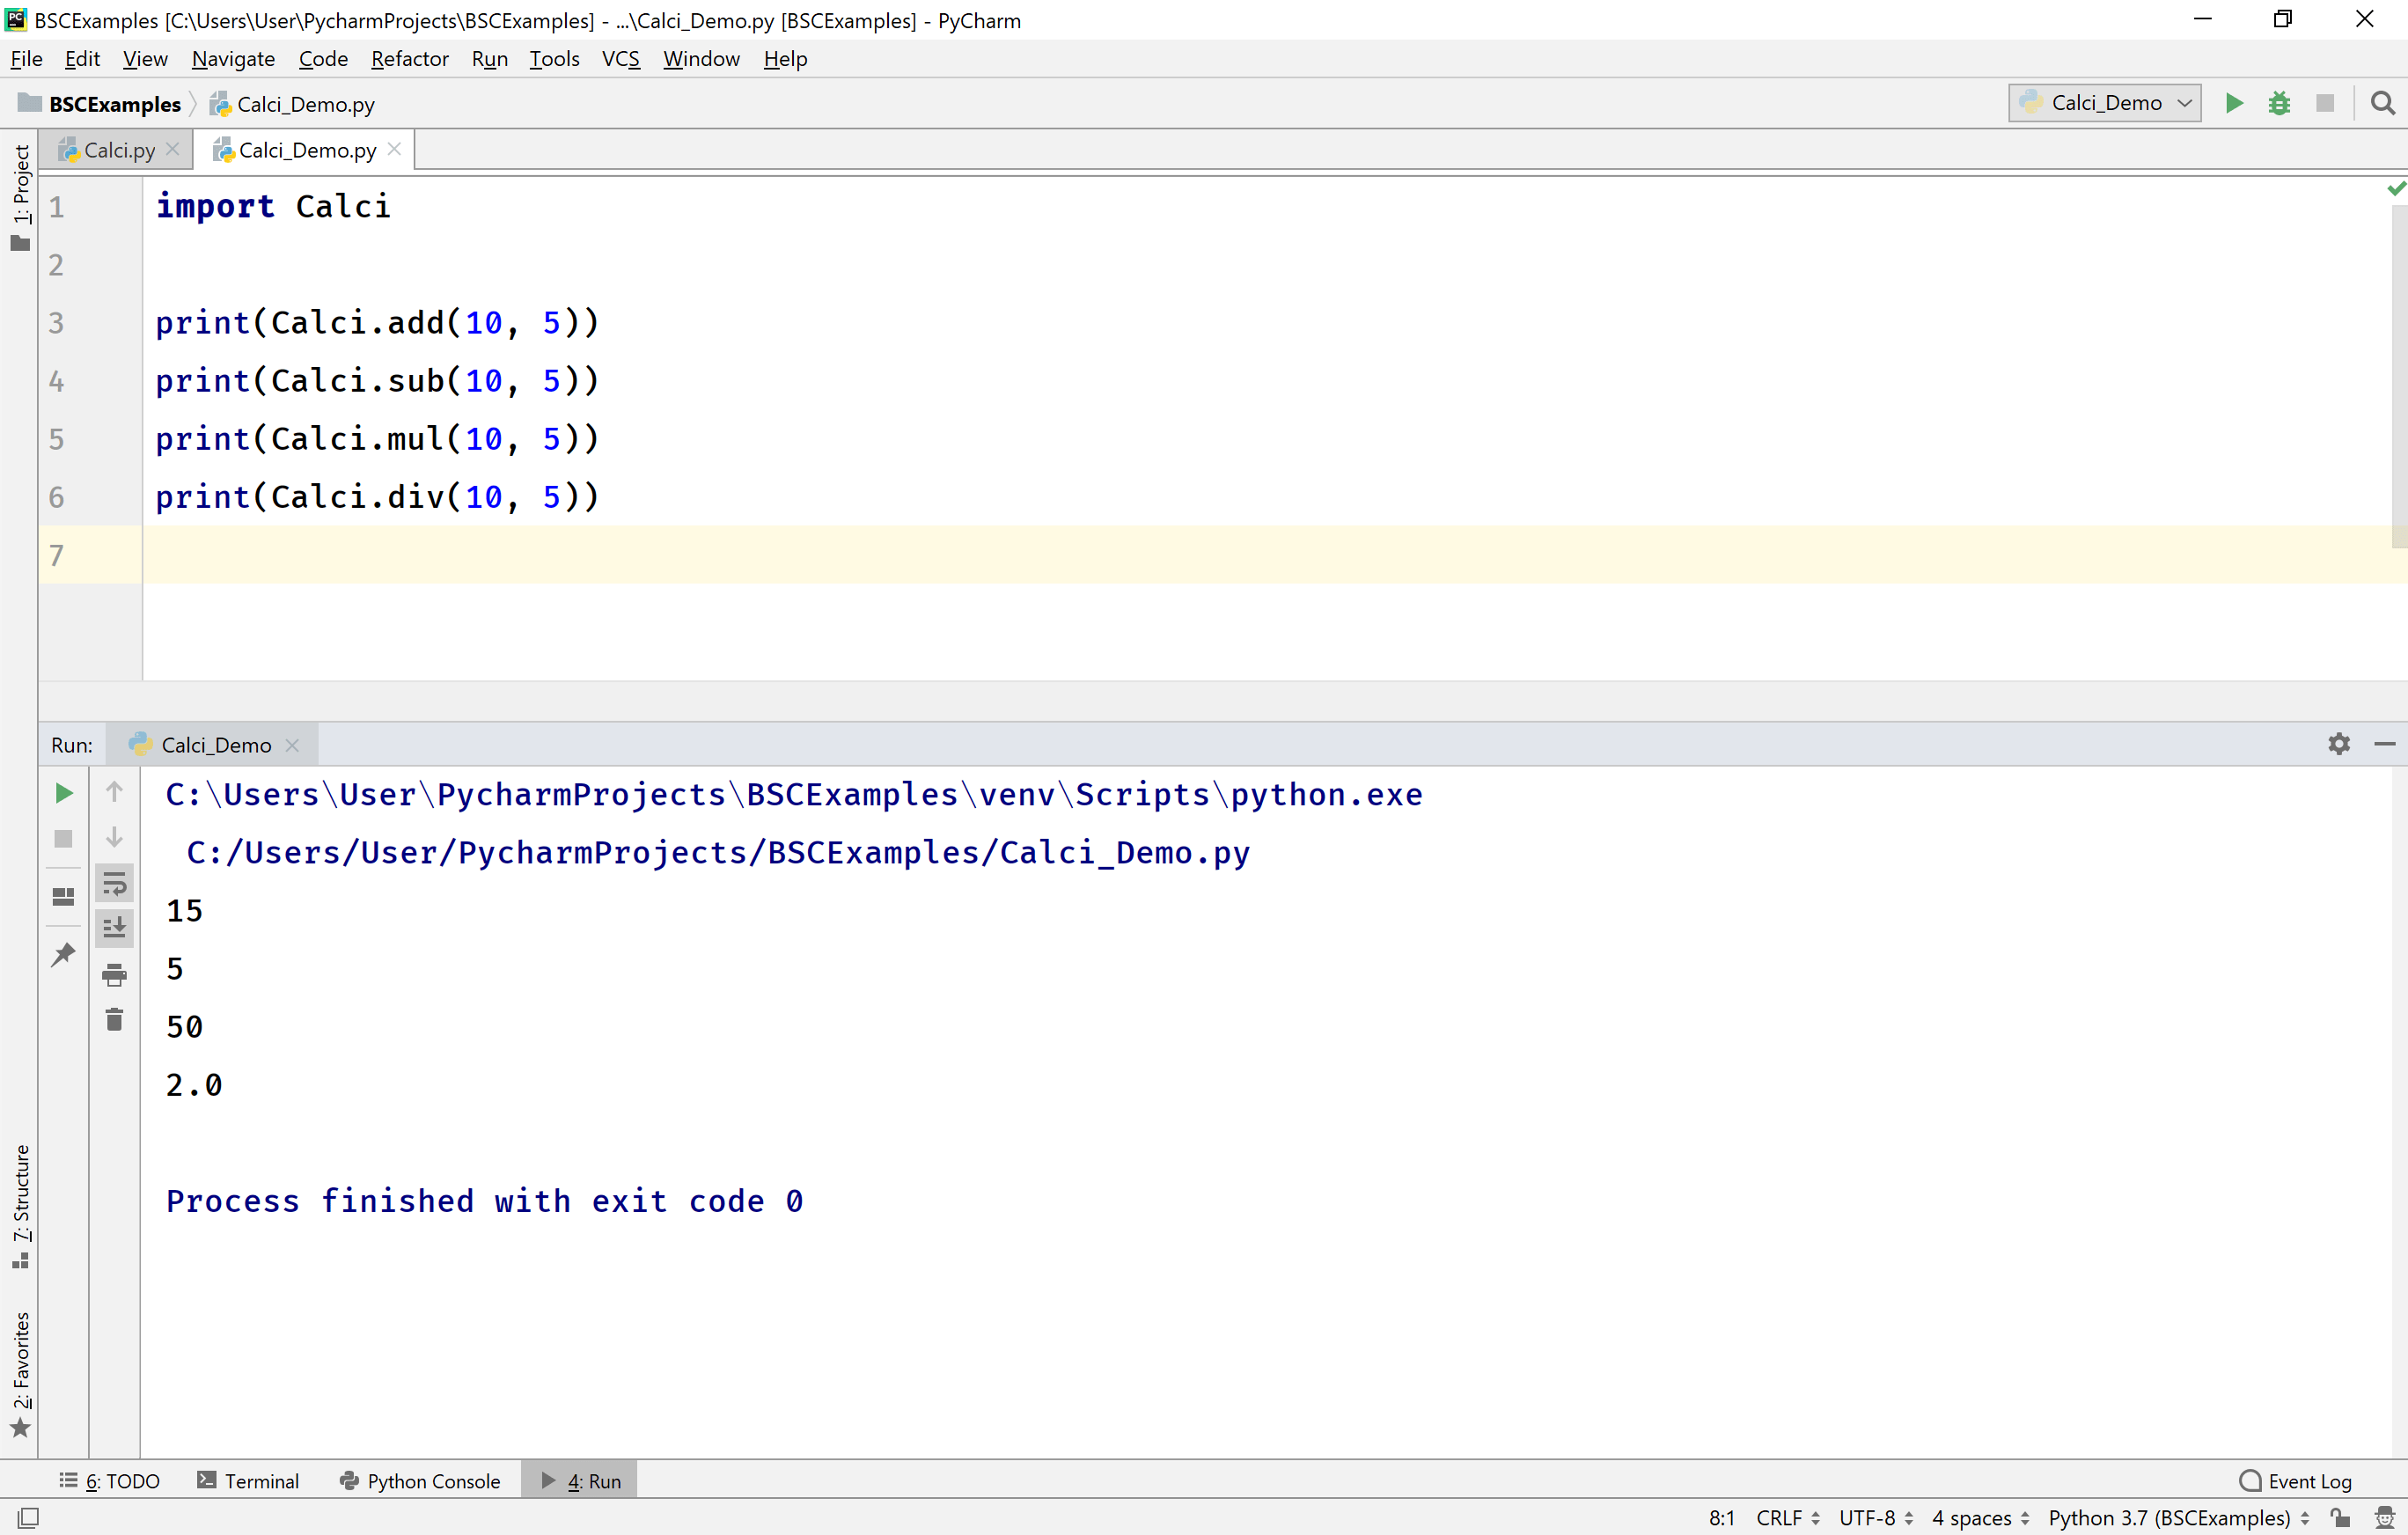This screenshot has height=1535, width=2408.
Task: Toggle soft-wrap in the console
Action: [x=114, y=883]
